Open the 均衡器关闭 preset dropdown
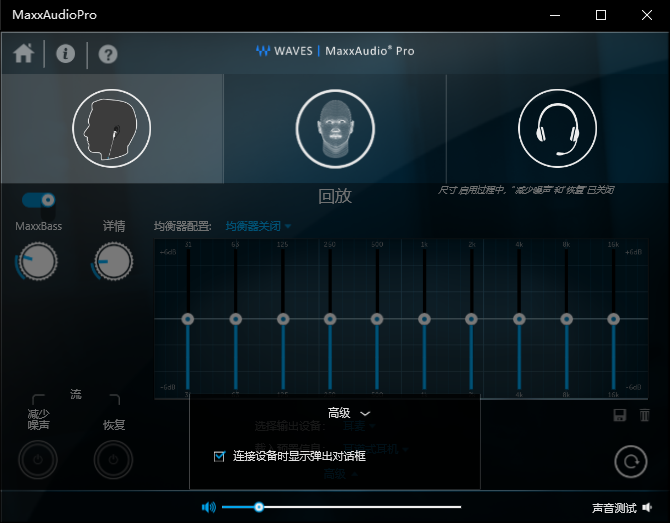Image resolution: width=670 pixels, height=523 pixels. click(258, 226)
